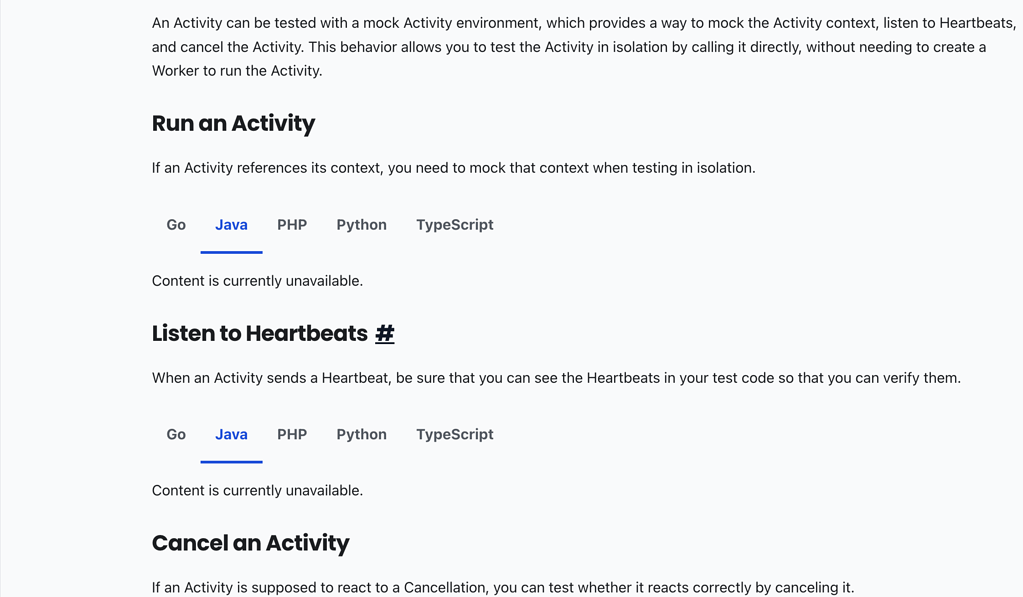The width and height of the screenshot is (1023, 597).
Task: Click the Cancel an Activity heading
Action: pyautogui.click(x=250, y=543)
